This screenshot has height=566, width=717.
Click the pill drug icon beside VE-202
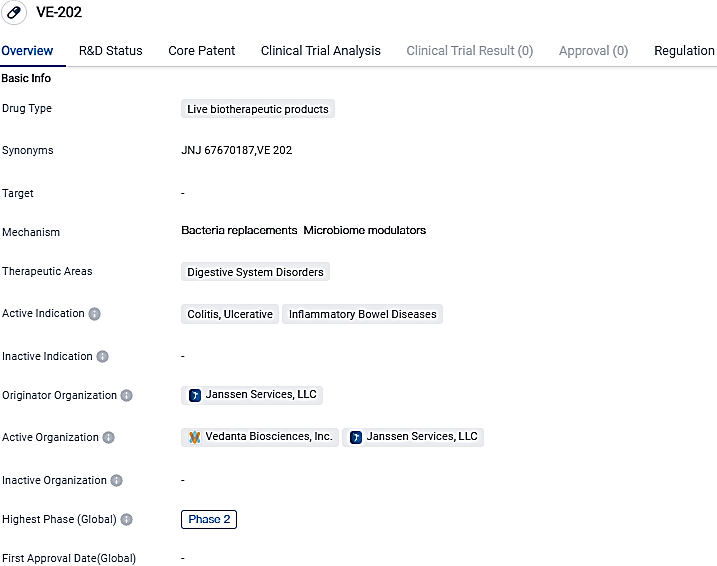[x=14, y=13]
